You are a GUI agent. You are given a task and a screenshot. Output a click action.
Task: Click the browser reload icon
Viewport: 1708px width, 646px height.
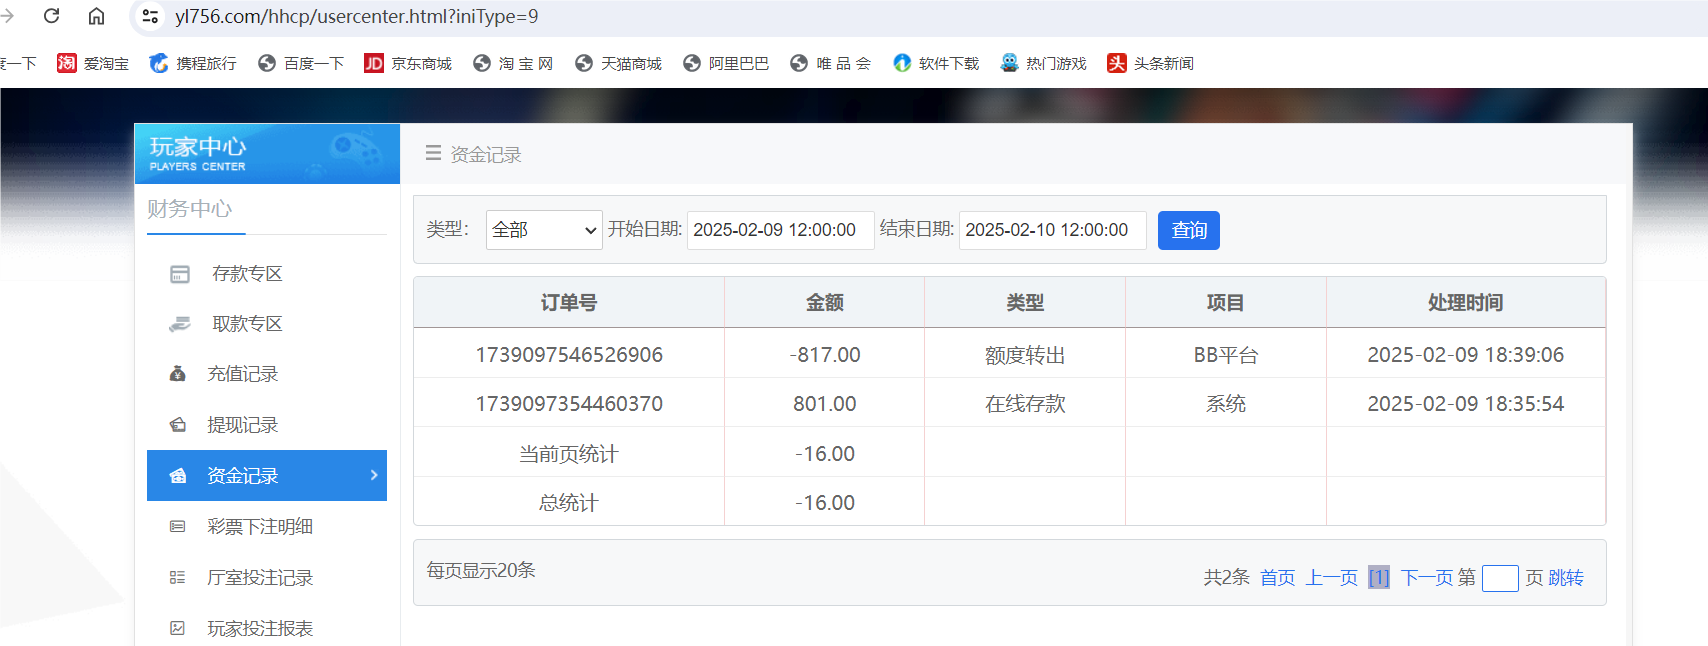pyautogui.click(x=52, y=16)
